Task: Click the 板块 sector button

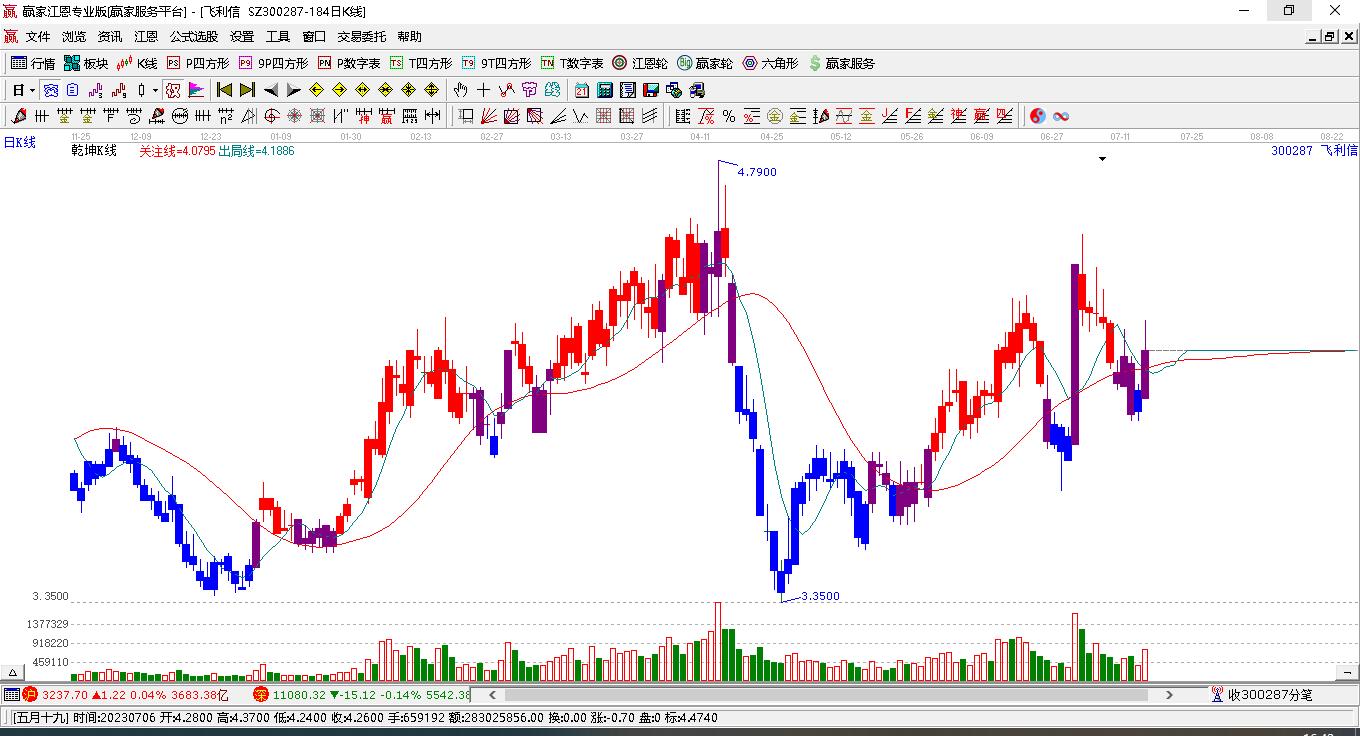Action: [86, 63]
